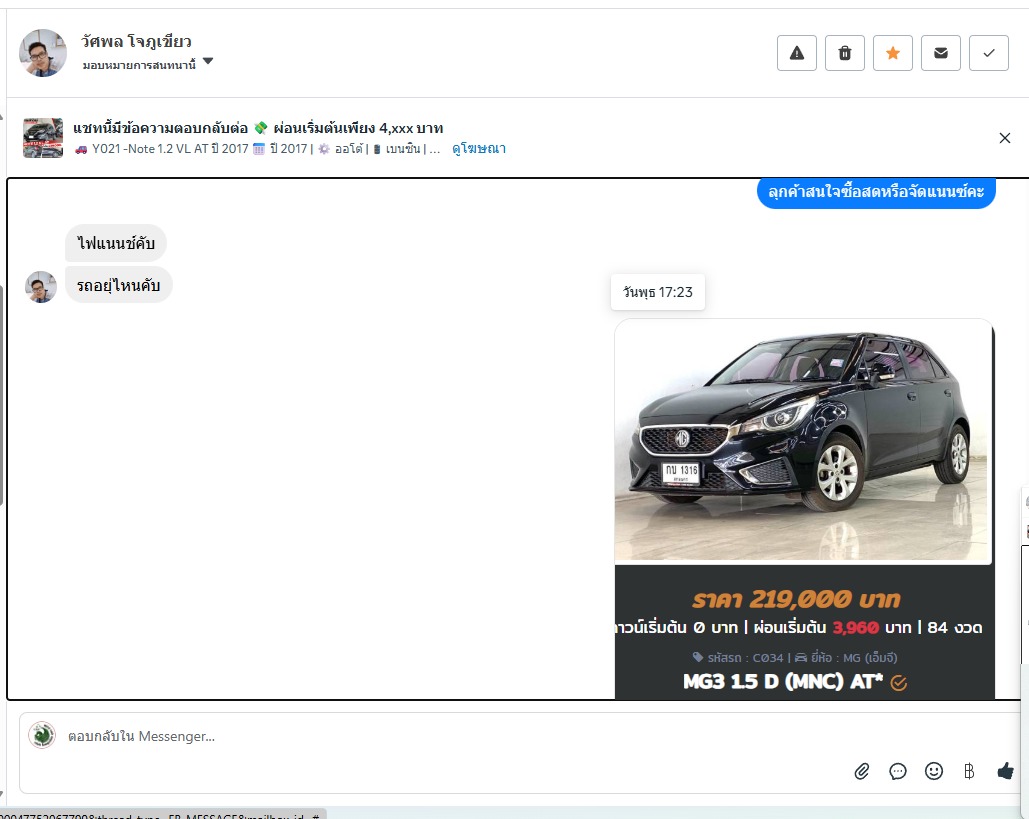
Task: Open the emoji picker smiley icon
Action: click(x=934, y=771)
